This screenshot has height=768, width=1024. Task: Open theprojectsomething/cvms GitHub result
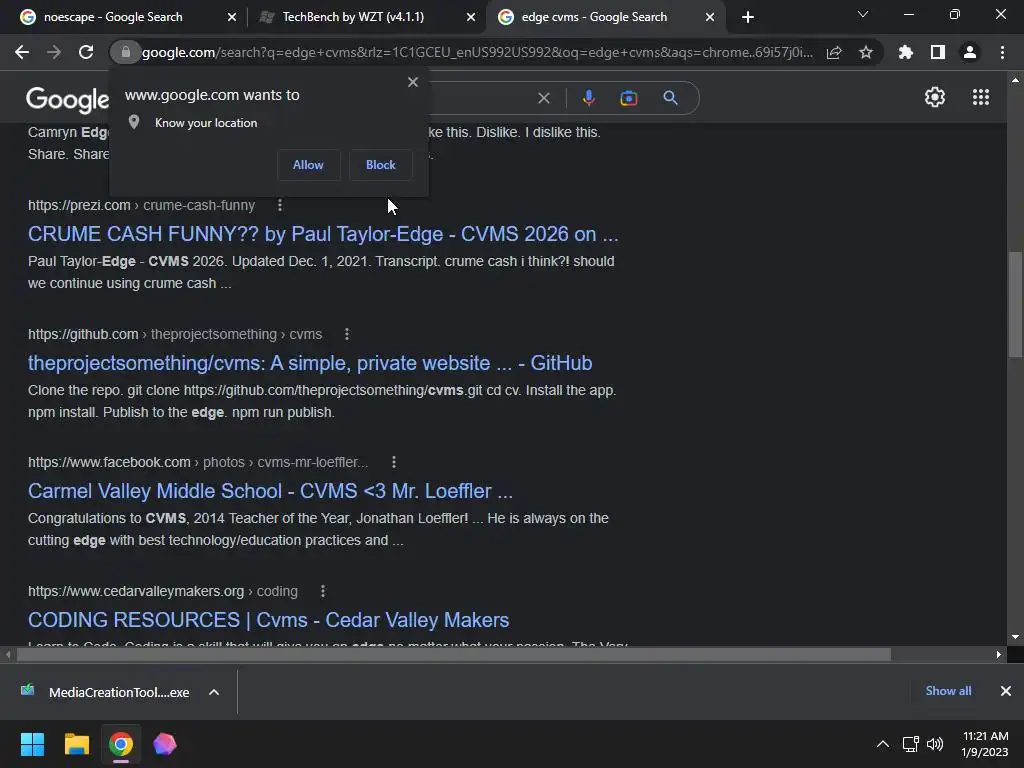(x=310, y=363)
